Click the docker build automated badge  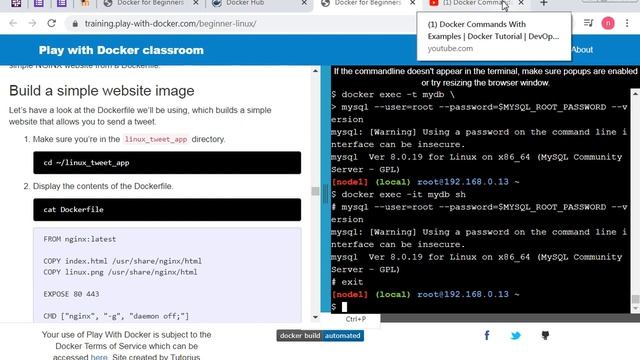click(320, 336)
